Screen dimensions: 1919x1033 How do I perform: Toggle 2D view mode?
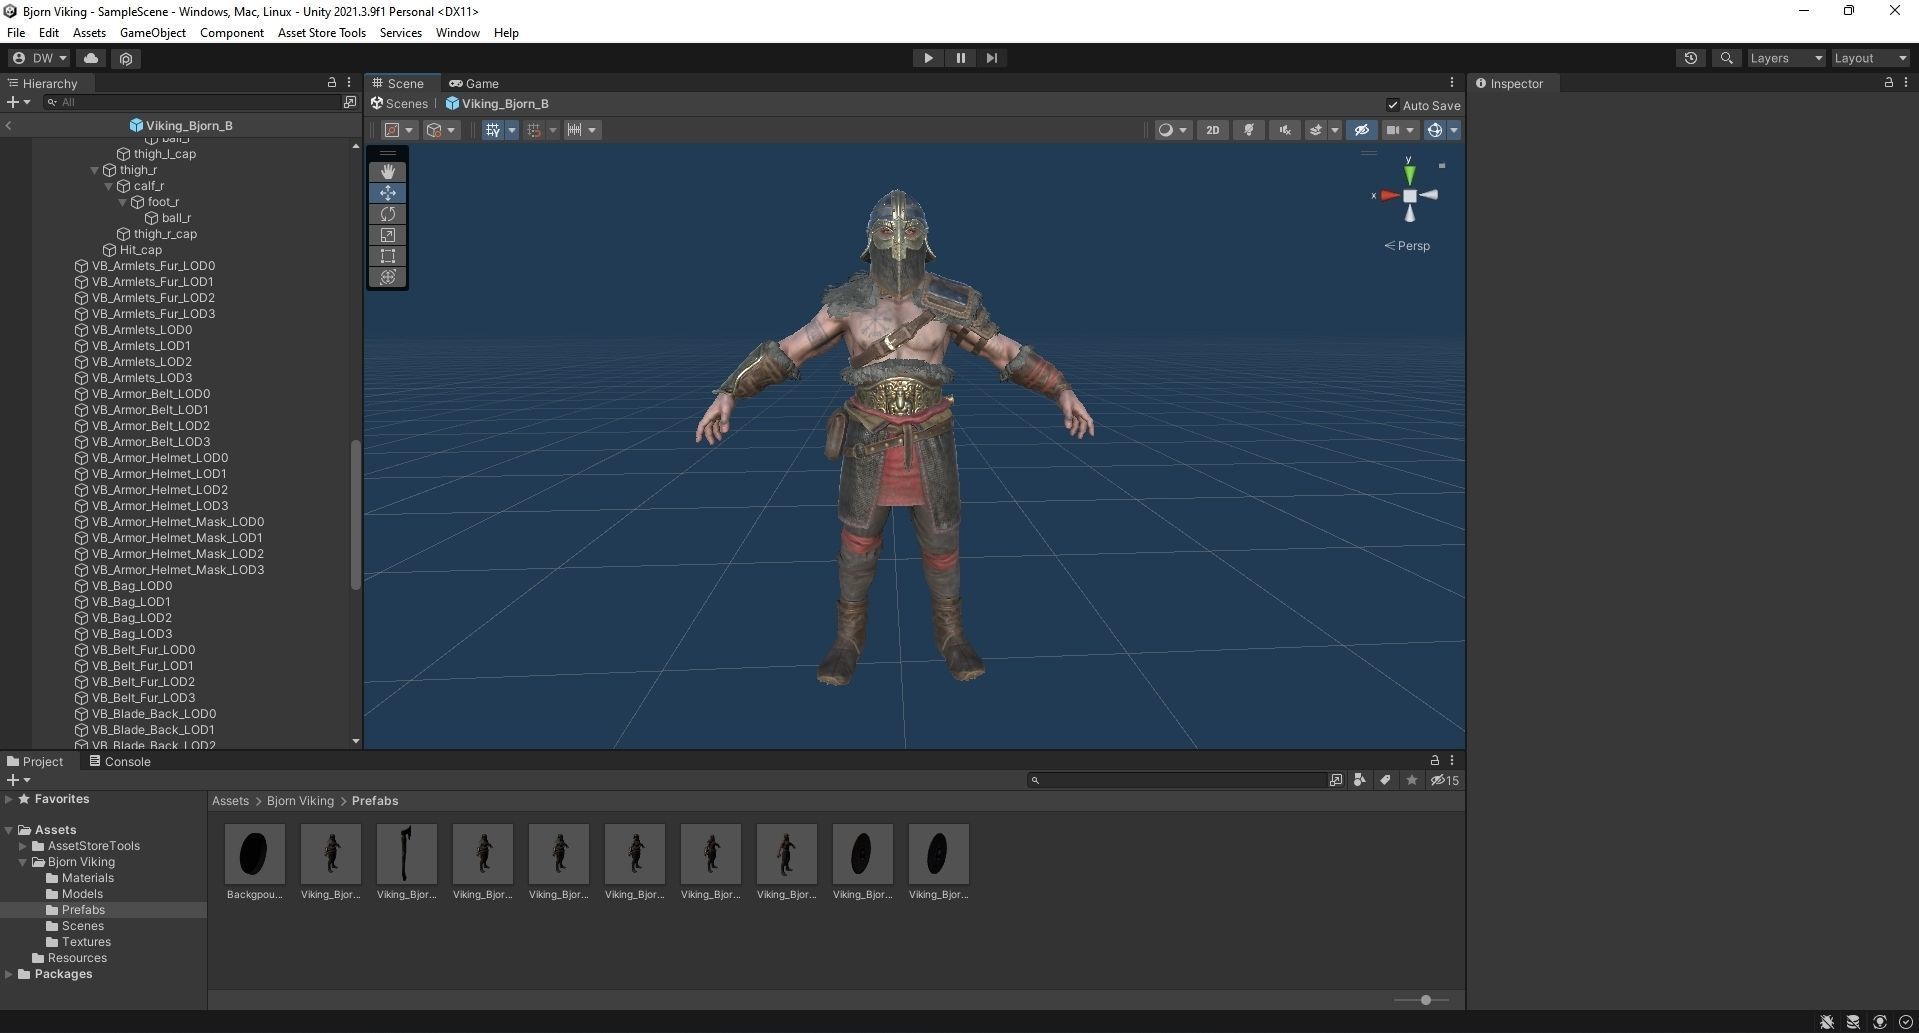1213,130
